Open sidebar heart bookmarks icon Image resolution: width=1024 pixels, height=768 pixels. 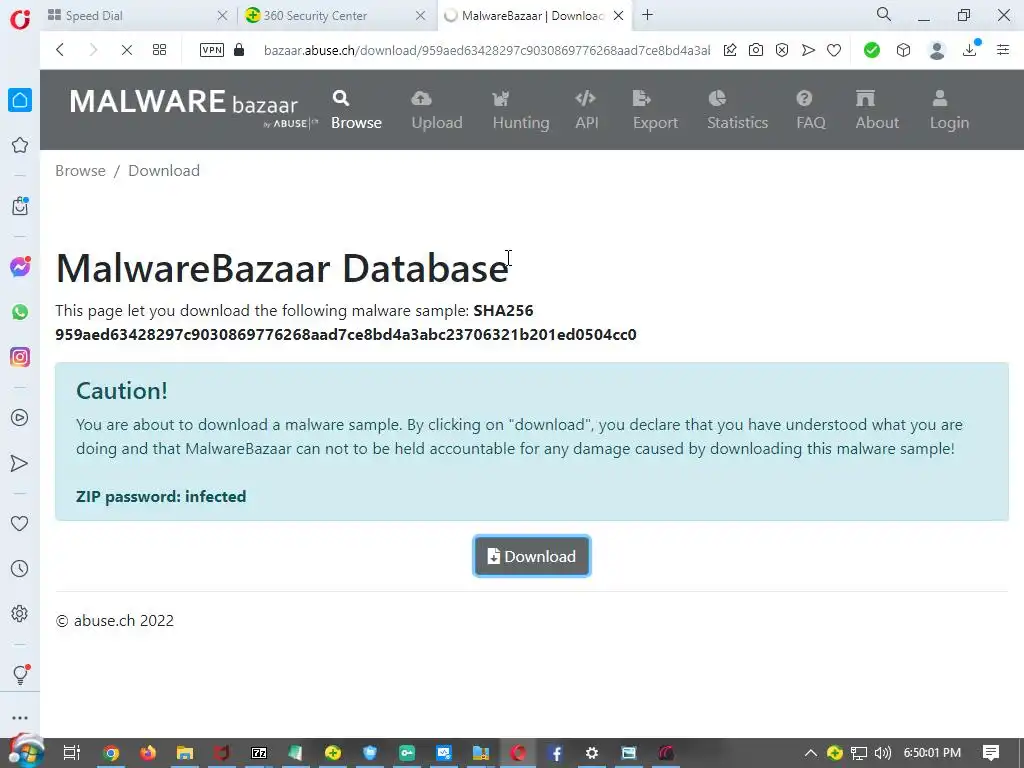click(20, 523)
